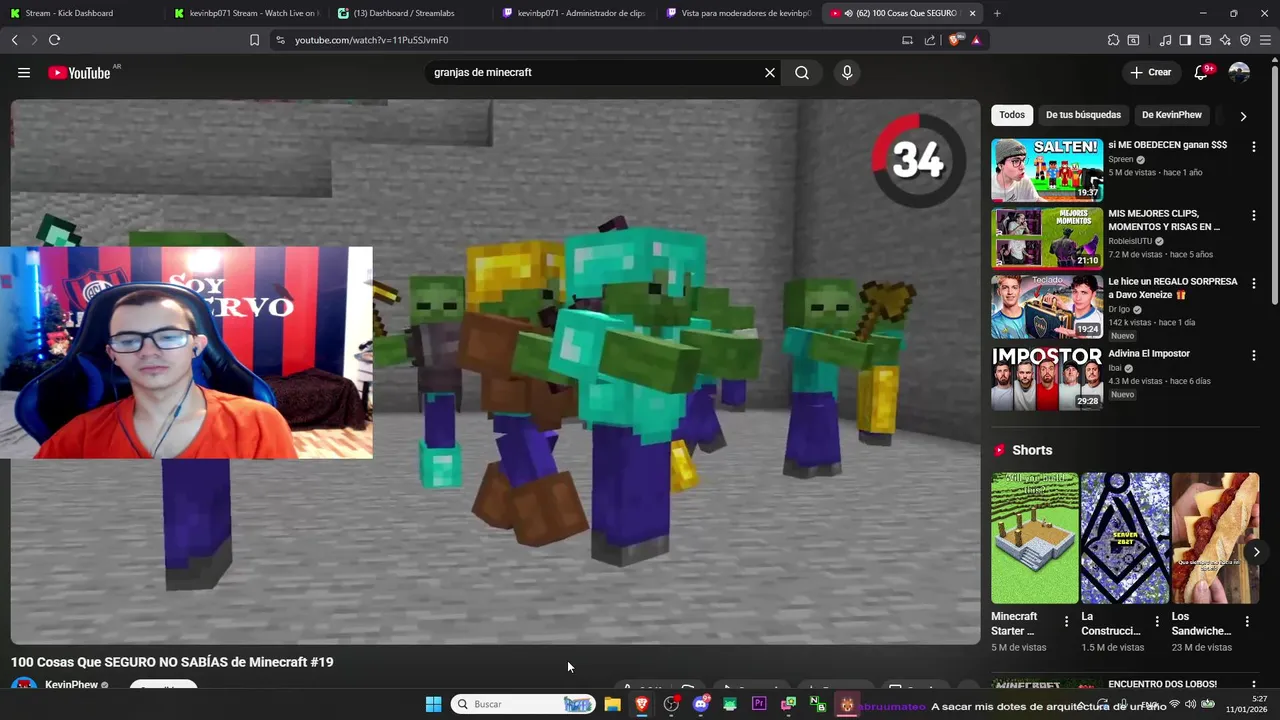This screenshot has width=1280, height=720.
Task: Open options for Adivina El Impostor video
Action: (x=1253, y=355)
